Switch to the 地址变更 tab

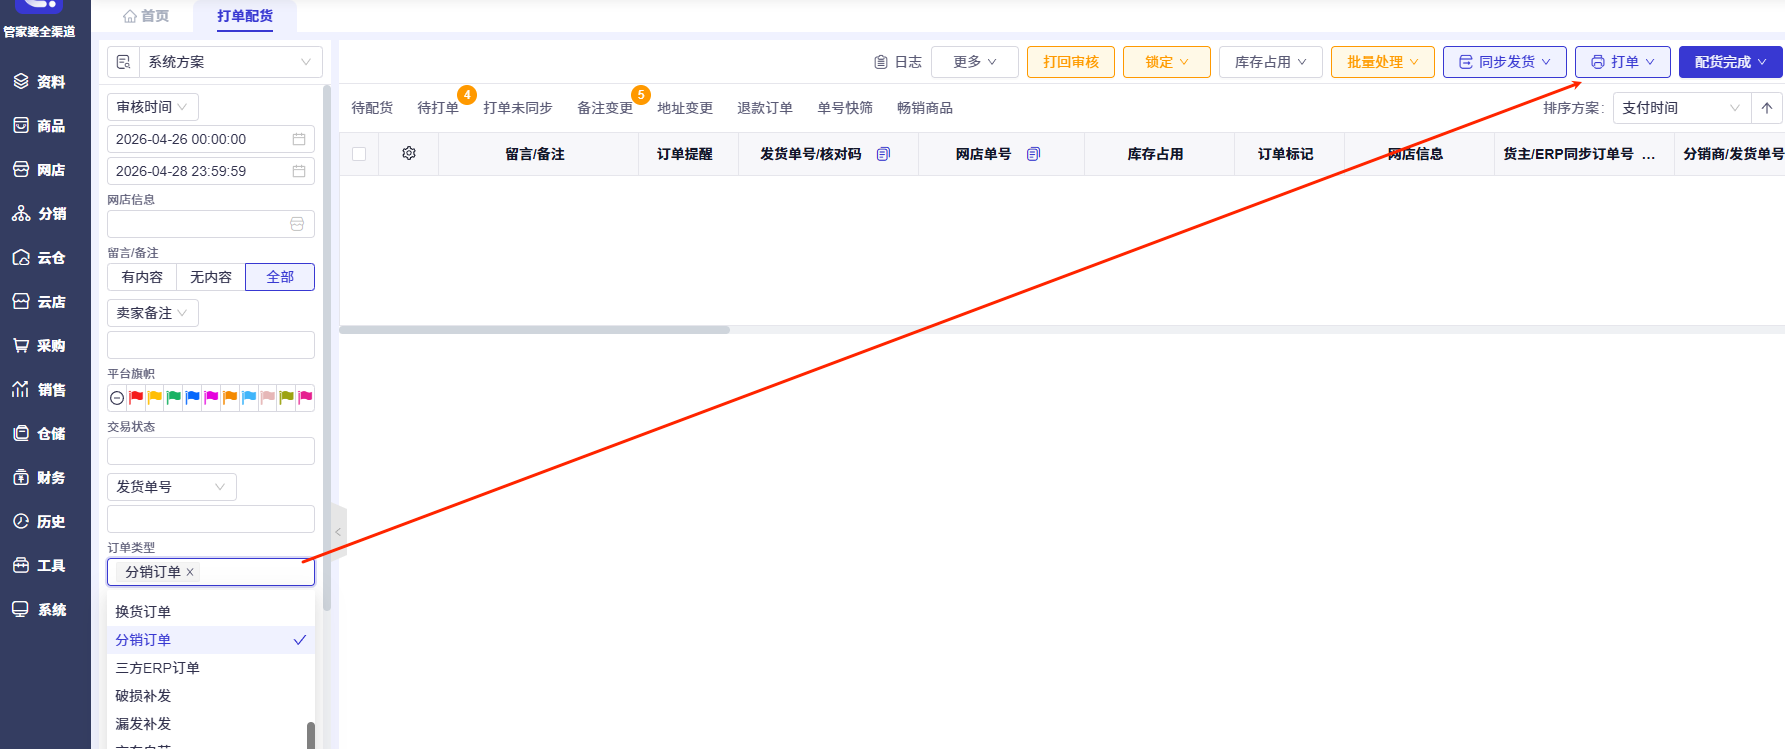click(x=685, y=108)
